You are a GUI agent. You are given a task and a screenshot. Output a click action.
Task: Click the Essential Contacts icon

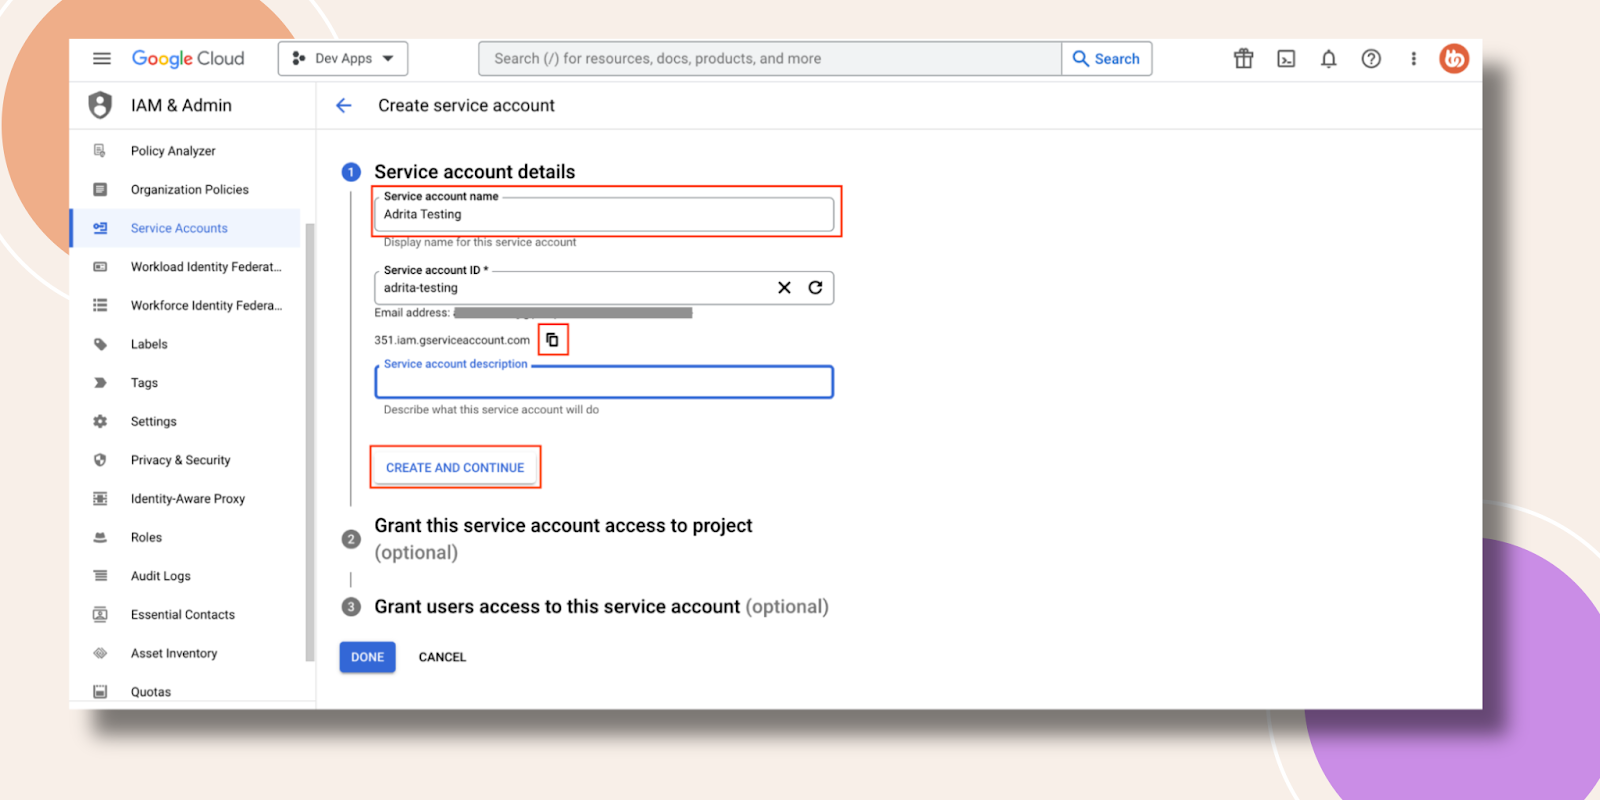(100, 615)
